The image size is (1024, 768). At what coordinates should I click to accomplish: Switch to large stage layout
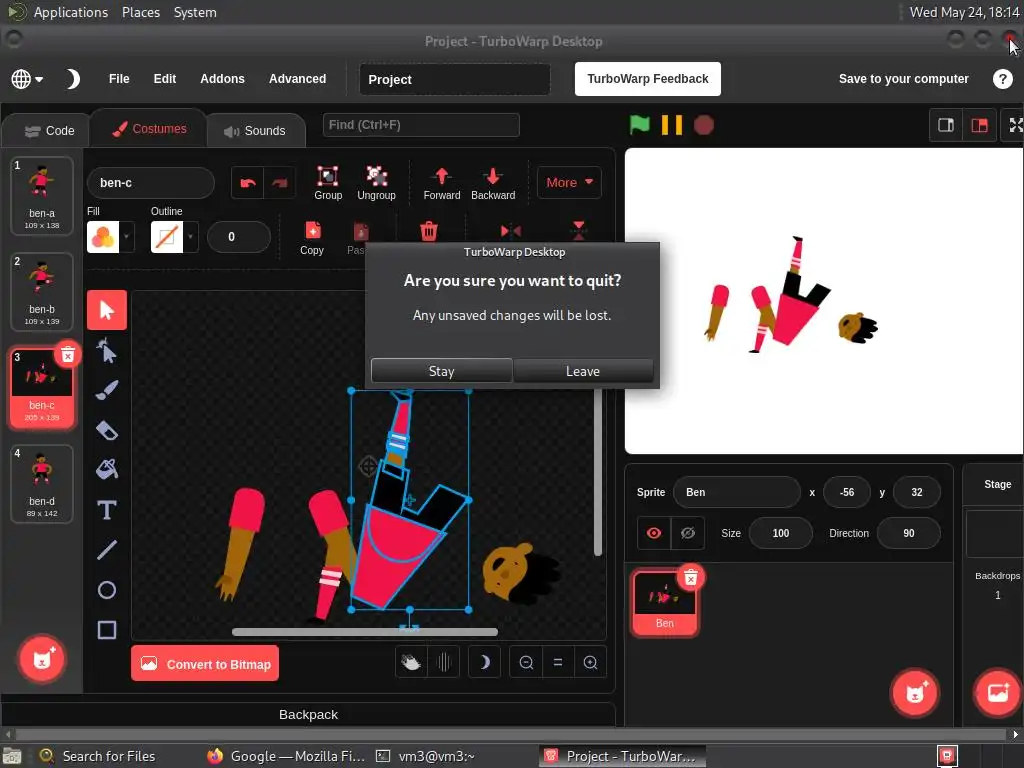980,125
